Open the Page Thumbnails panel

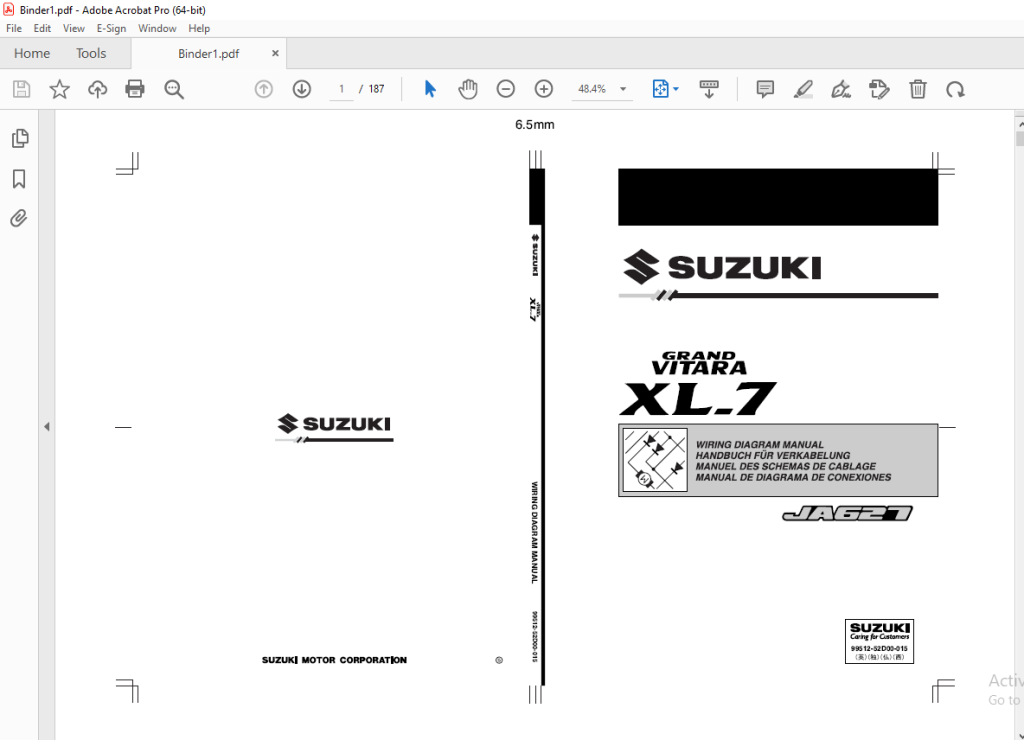click(20, 138)
